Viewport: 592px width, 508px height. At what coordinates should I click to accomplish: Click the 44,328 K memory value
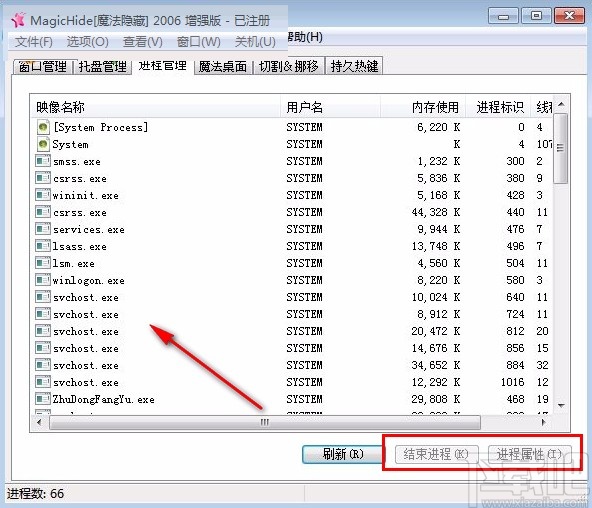pyautogui.click(x=436, y=212)
